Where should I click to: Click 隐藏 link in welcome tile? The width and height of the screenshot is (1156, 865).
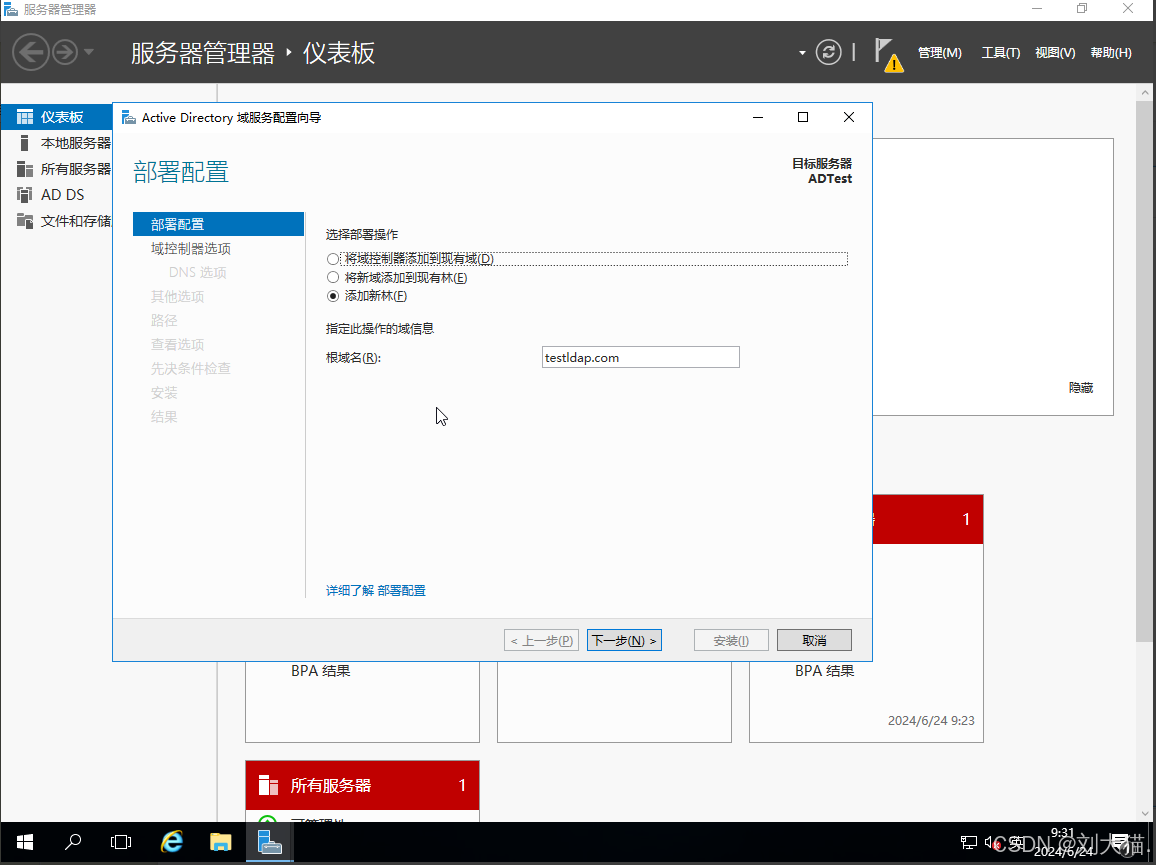(1081, 387)
